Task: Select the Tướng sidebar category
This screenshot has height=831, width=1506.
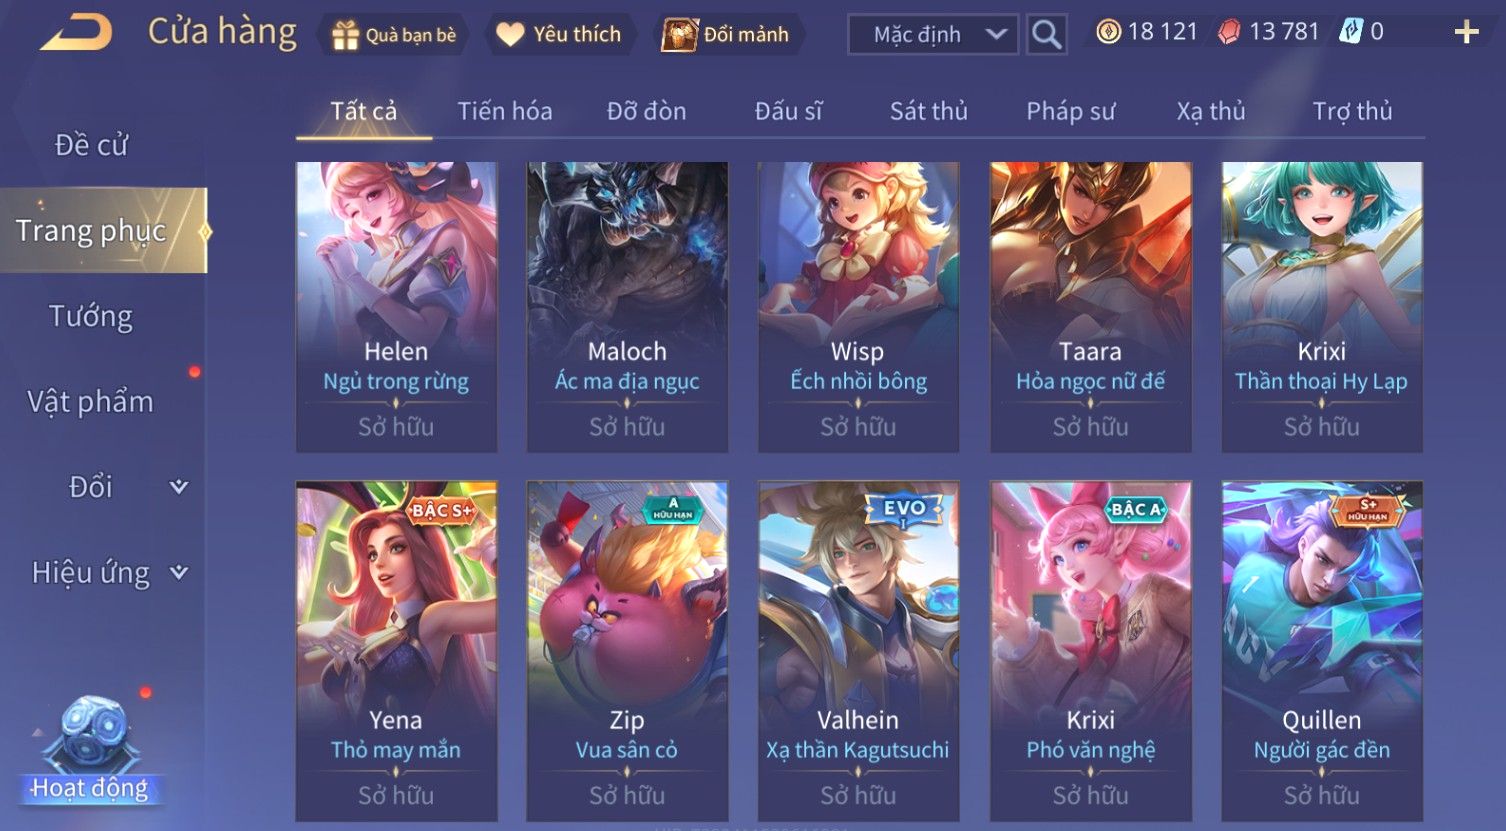Action: 91,316
